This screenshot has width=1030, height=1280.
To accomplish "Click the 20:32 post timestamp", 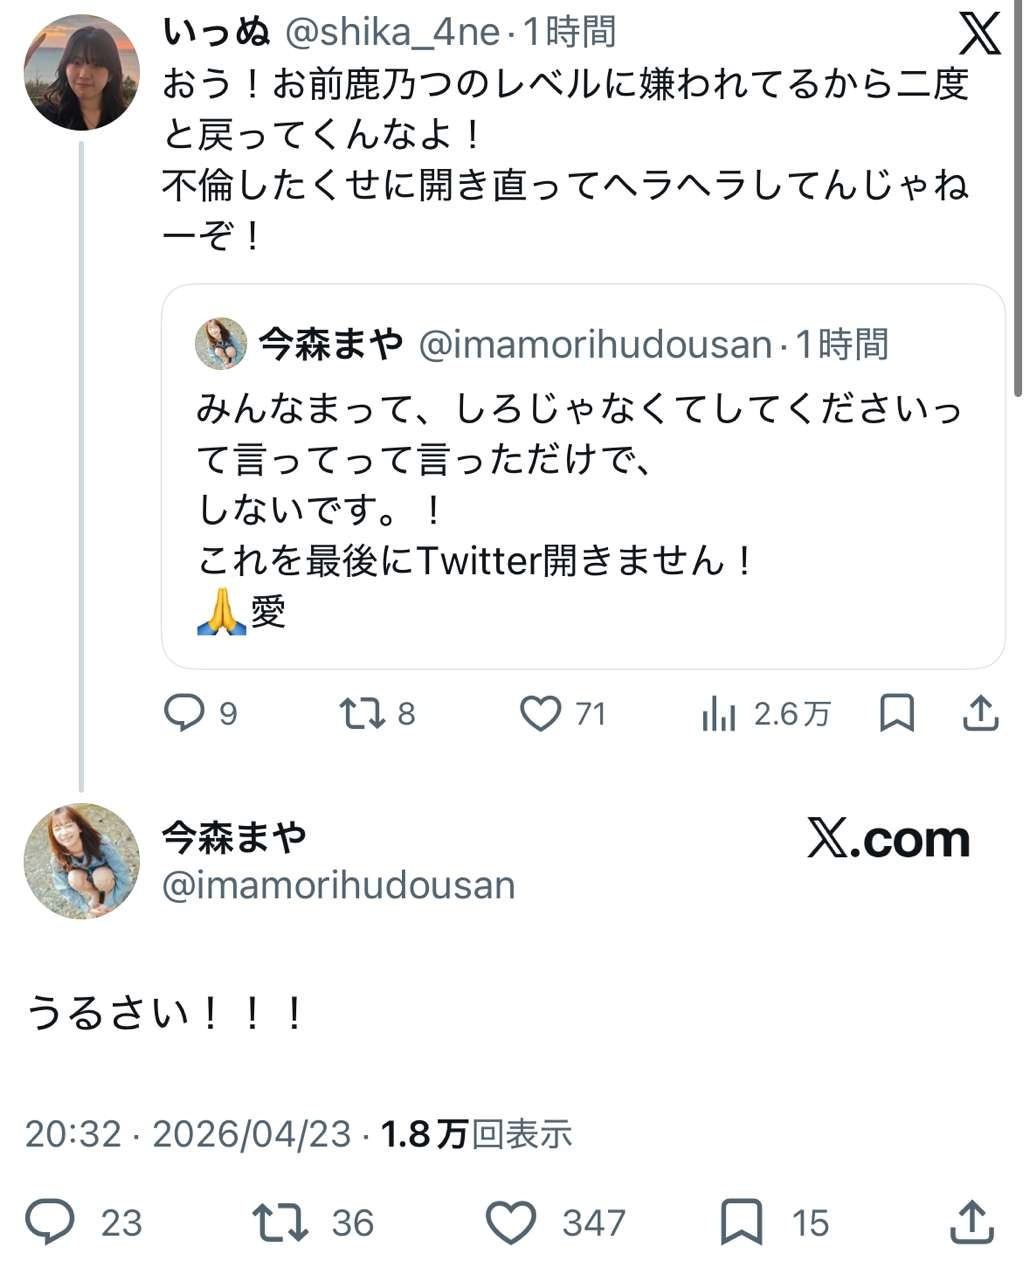I will tap(73, 1134).
